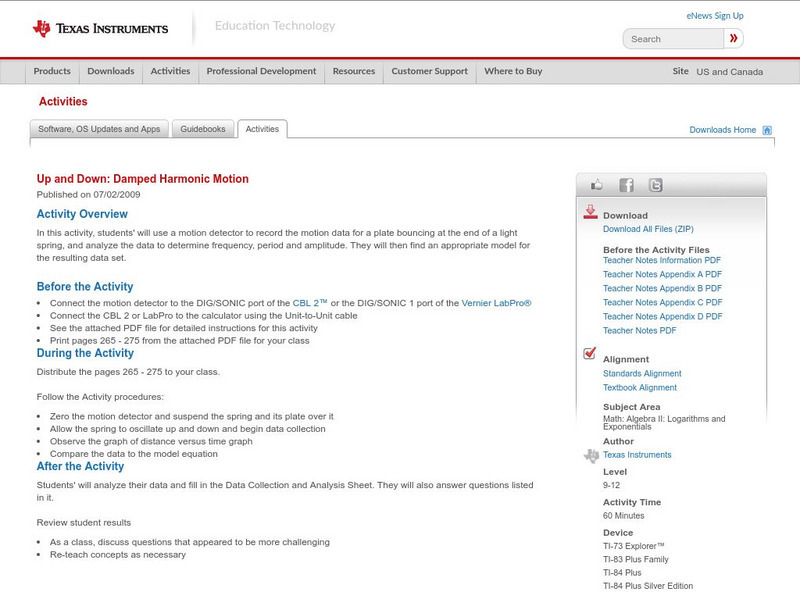Viewport: 800px width, 592px height.
Task: Follow the Vernier LabPro link
Action: click(496, 303)
